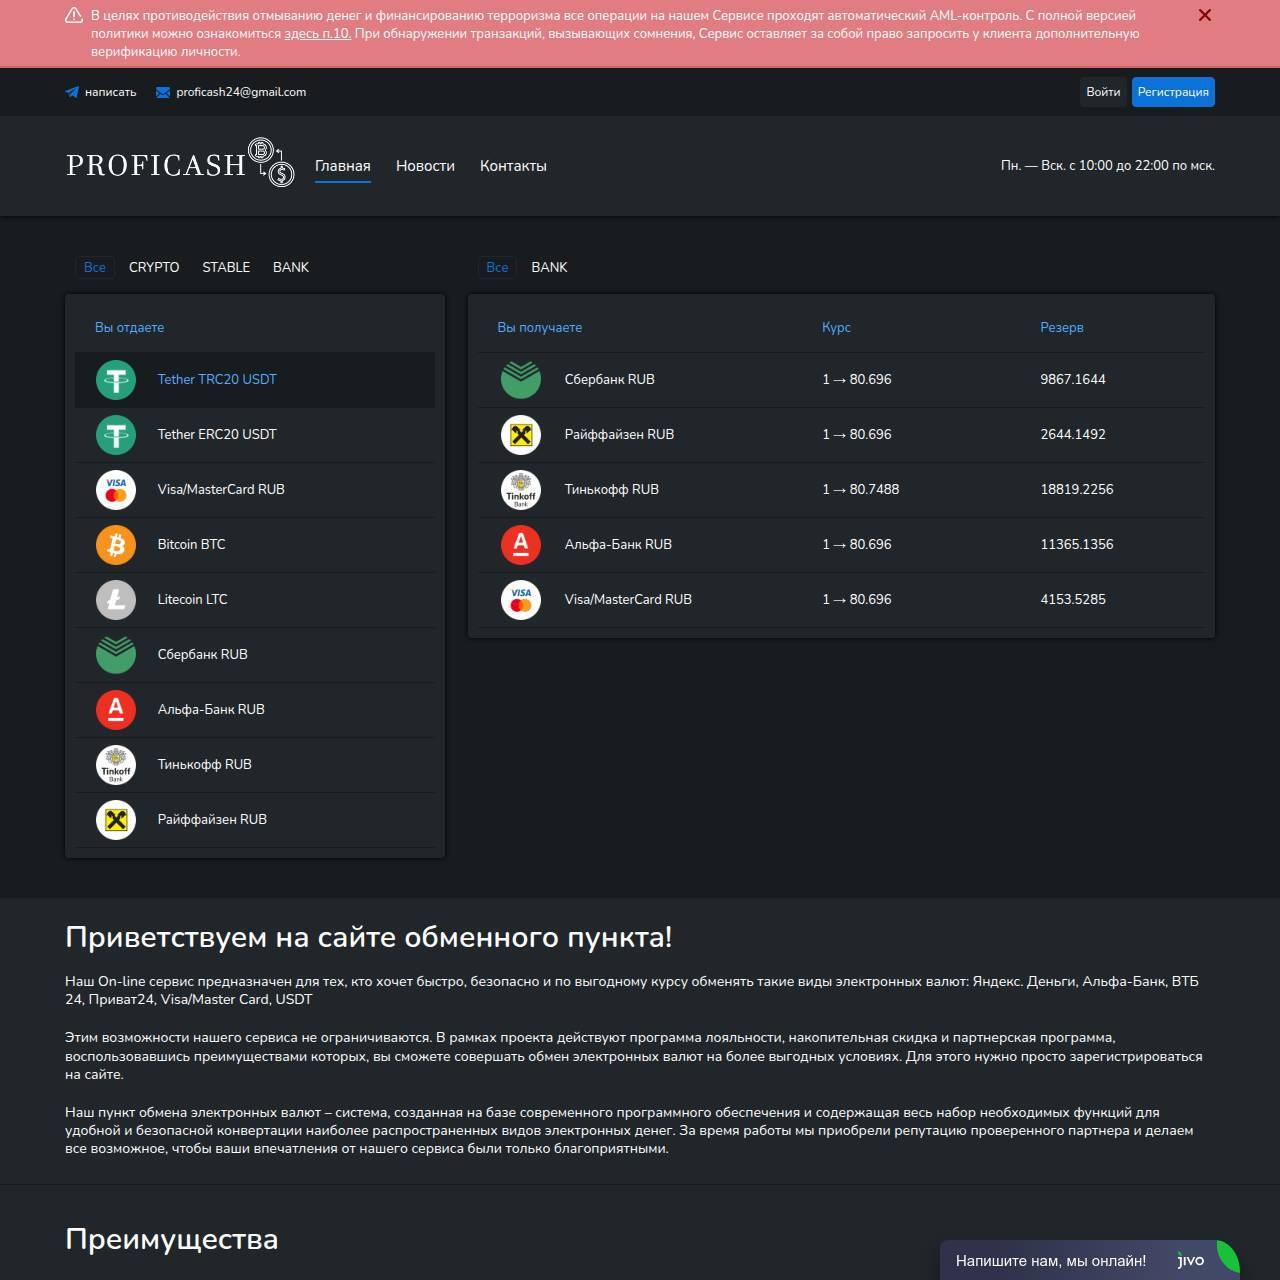
Task: Click the Войти button
Action: pyautogui.click(x=1103, y=92)
